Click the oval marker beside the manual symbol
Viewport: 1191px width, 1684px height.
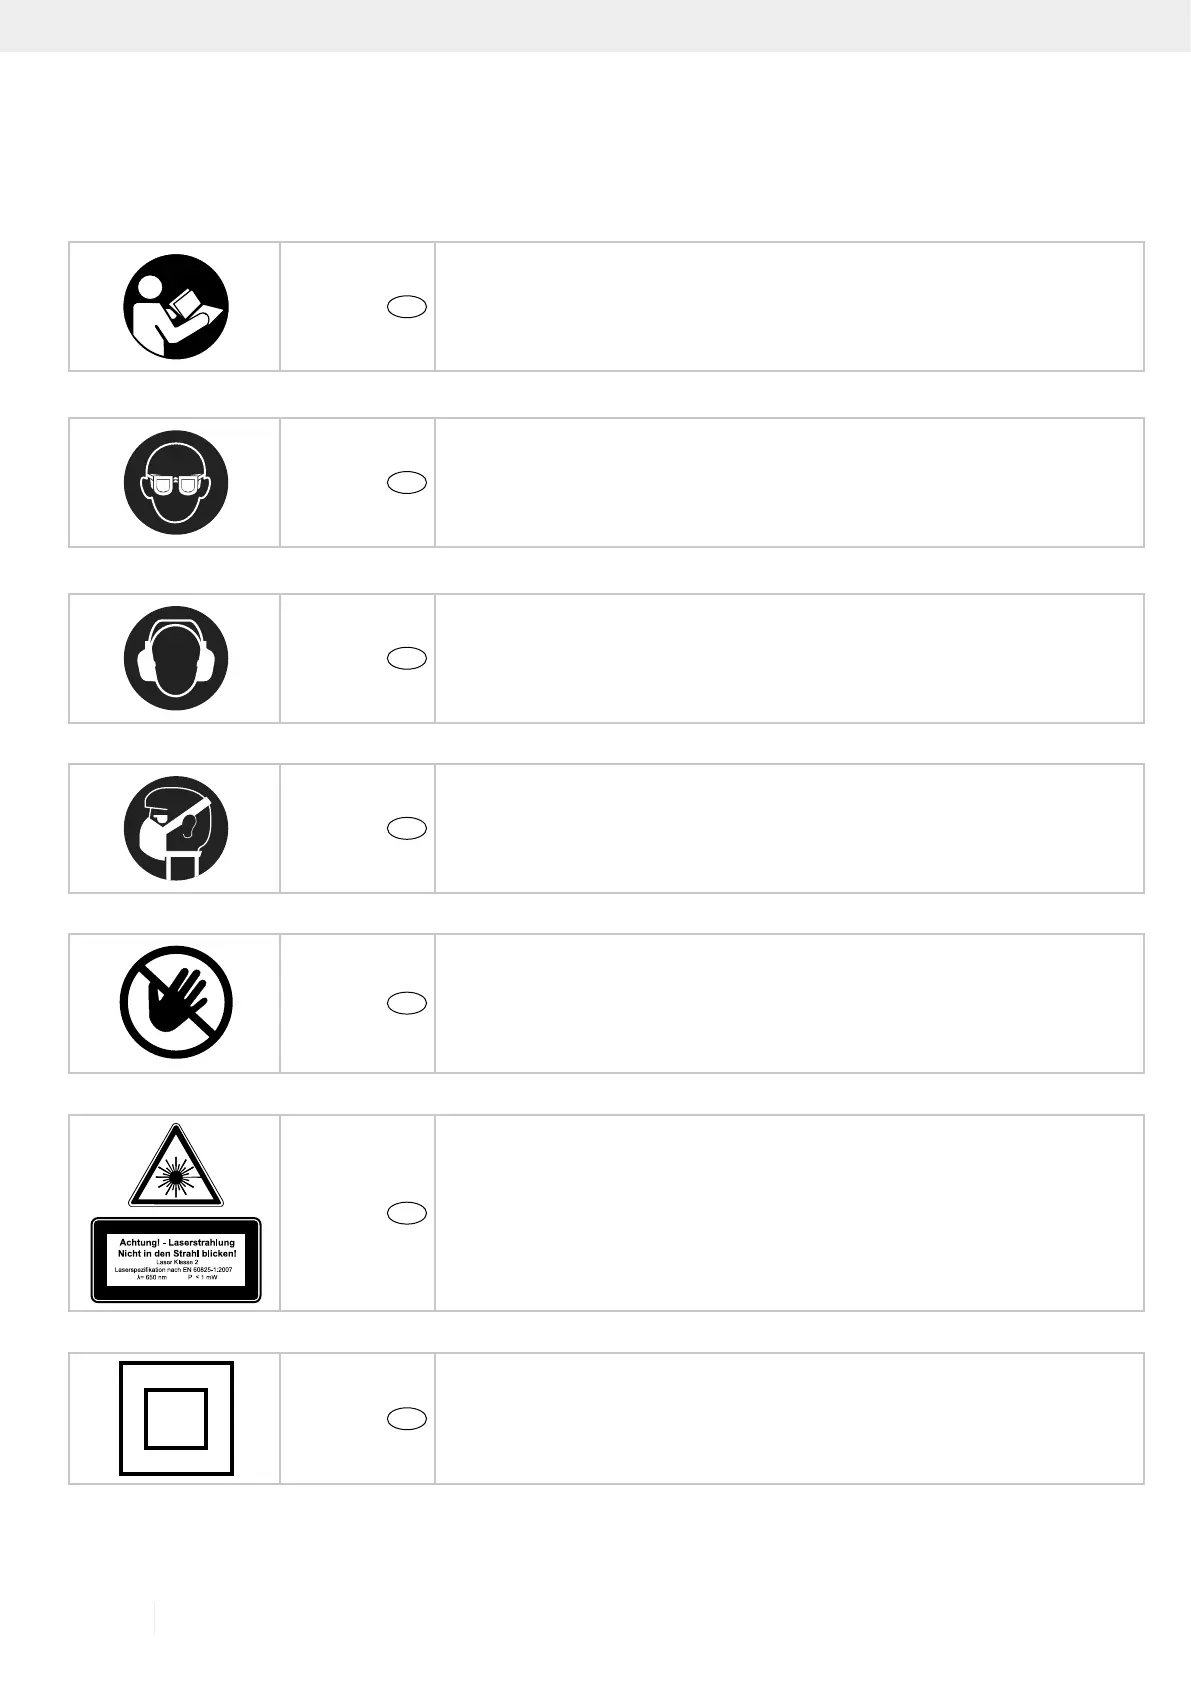pos(407,307)
